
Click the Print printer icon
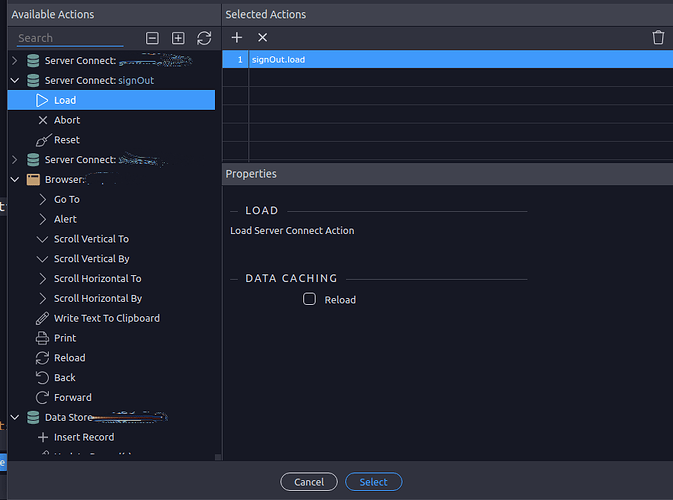tap(42, 338)
